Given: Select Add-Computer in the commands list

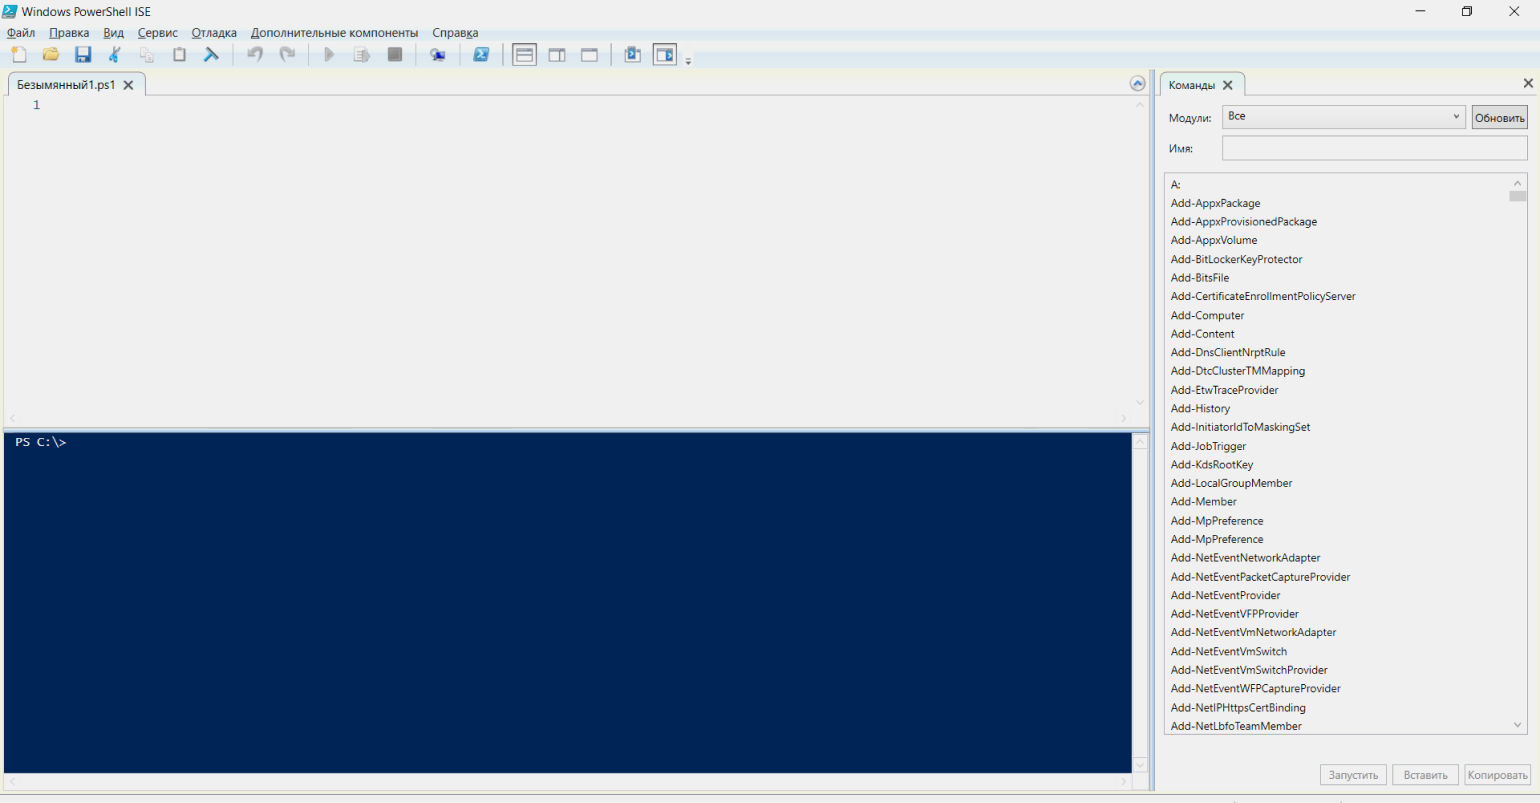Looking at the screenshot, I should 1207,315.
